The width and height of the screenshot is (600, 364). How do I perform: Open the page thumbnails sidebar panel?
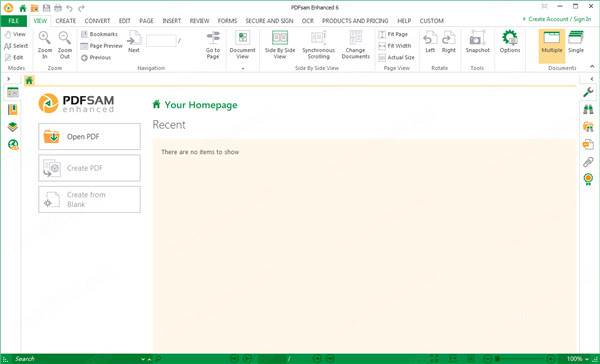click(13, 93)
